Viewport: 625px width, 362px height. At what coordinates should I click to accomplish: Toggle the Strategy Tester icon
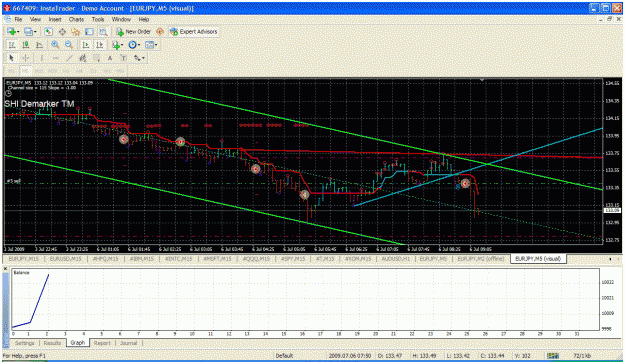click(103, 31)
